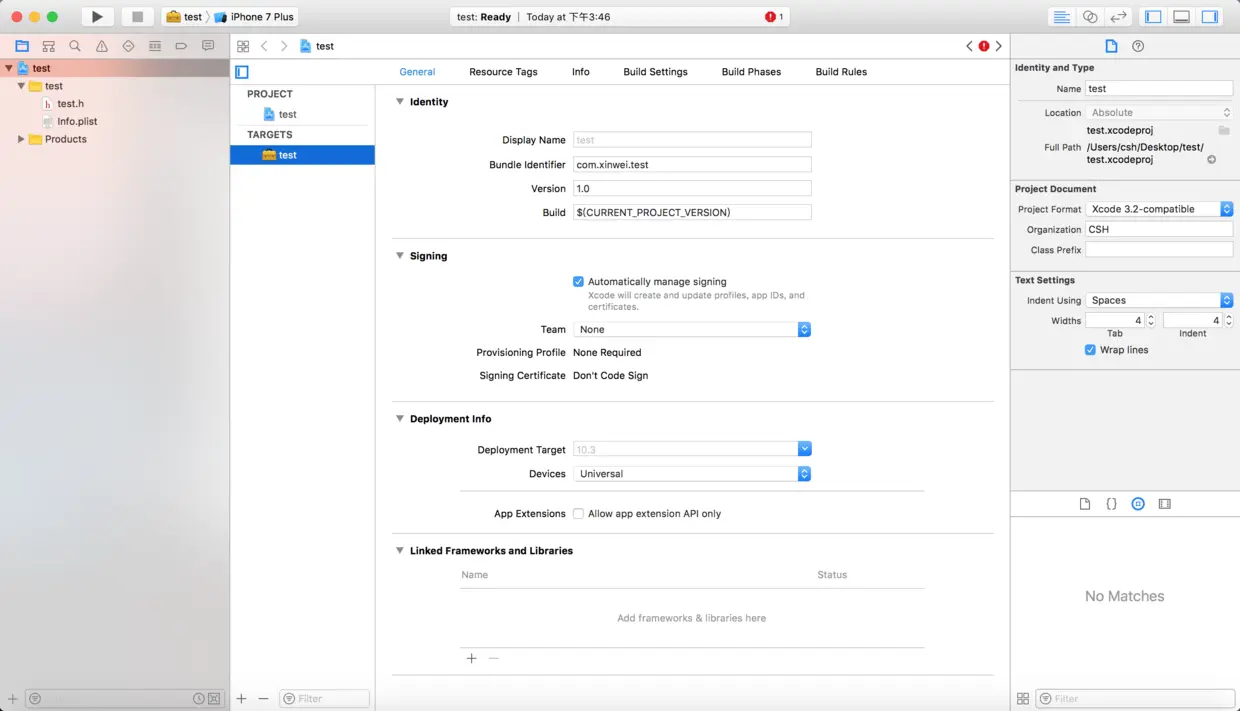Open Code Snippet library
The height and width of the screenshot is (711, 1240).
[x=1111, y=504]
